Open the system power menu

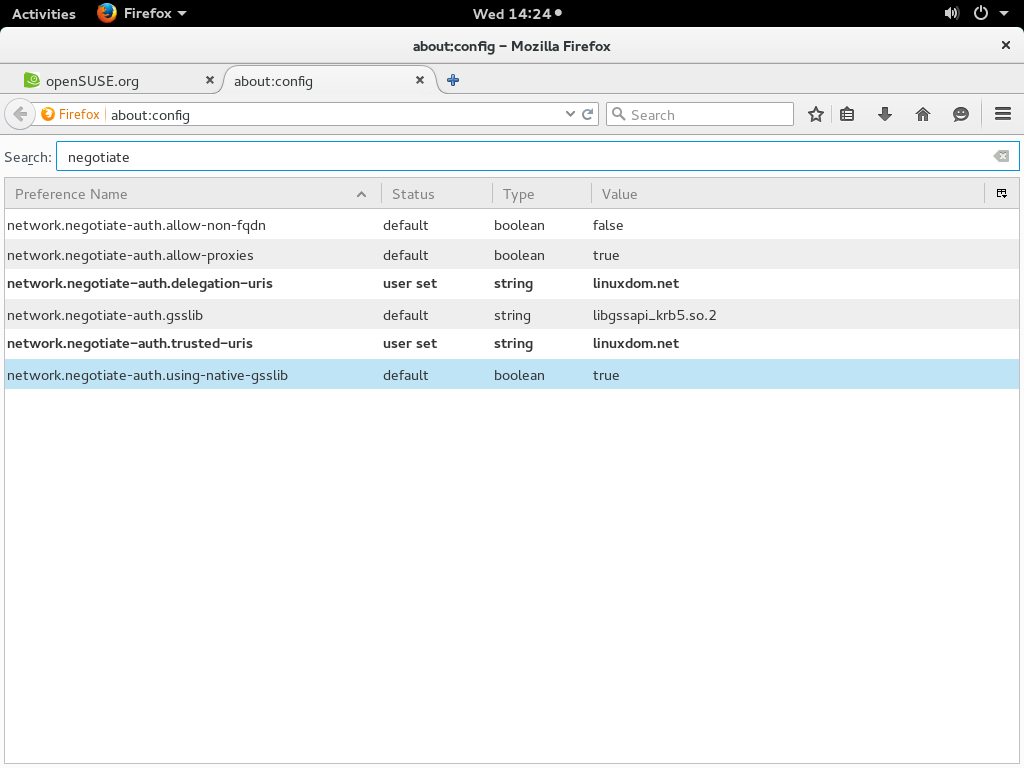click(980, 13)
